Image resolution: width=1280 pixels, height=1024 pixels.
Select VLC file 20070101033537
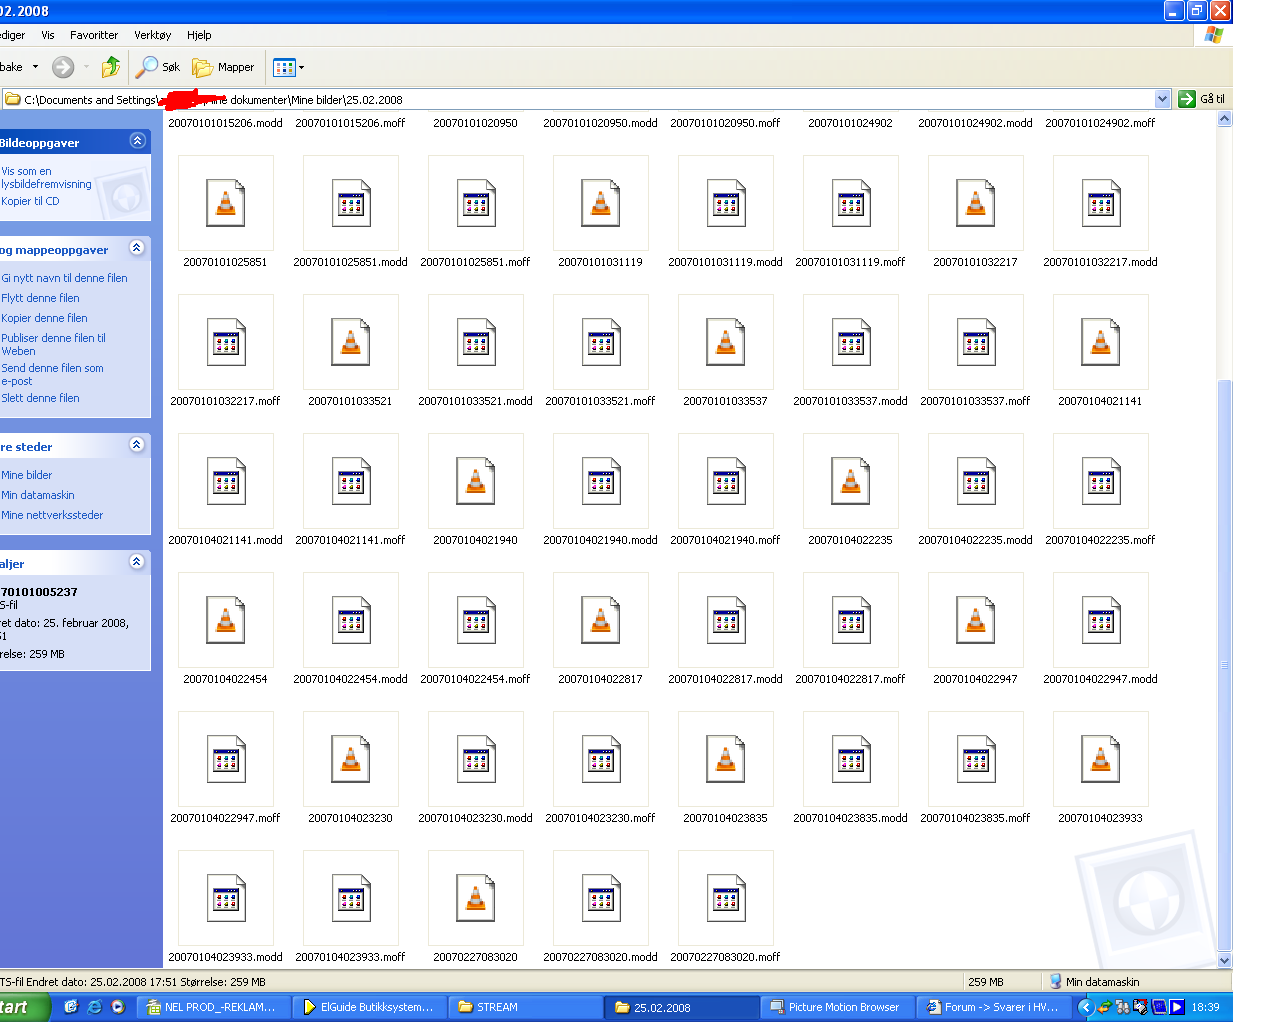(x=726, y=342)
